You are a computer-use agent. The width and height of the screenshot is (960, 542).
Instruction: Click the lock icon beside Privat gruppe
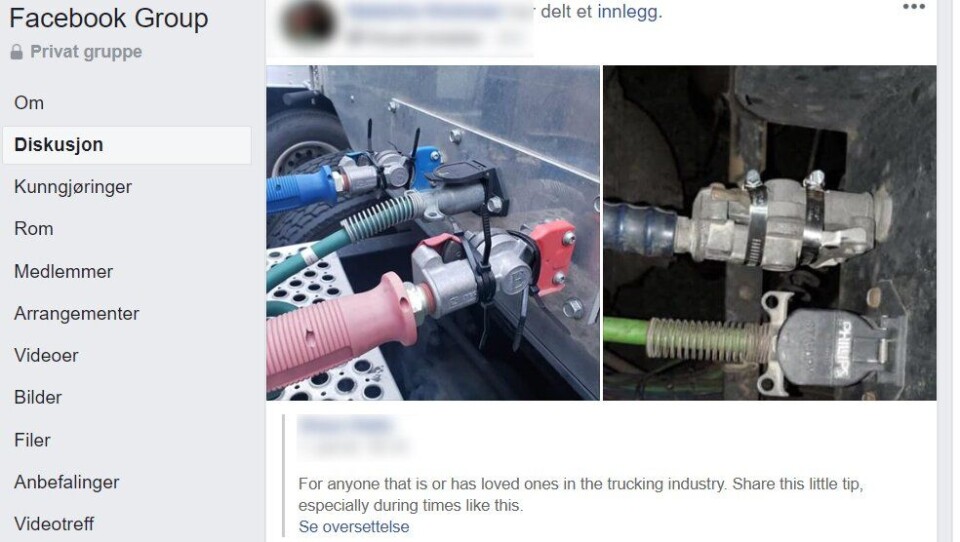pyautogui.click(x=17, y=52)
